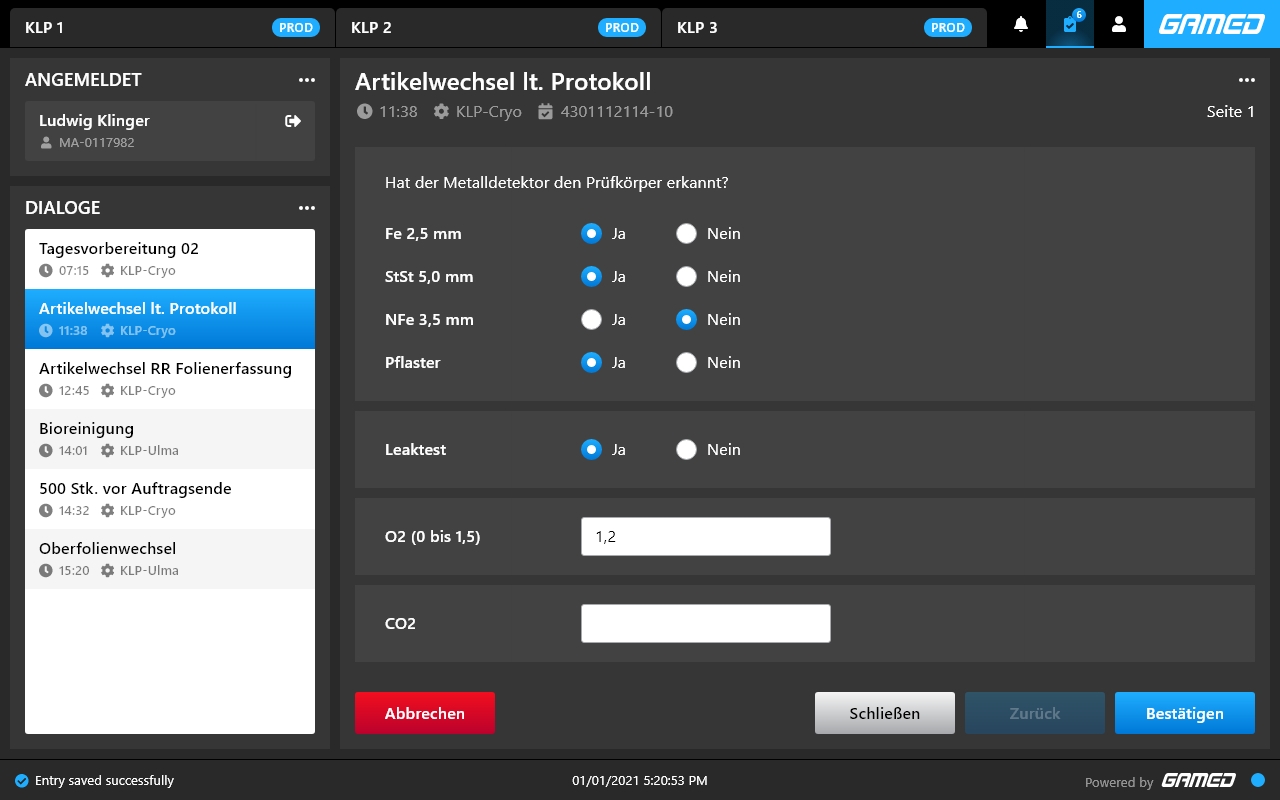This screenshot has width=1280, height=800.
Task: Click the red Abbrechen button
Action: coord(425,713)
